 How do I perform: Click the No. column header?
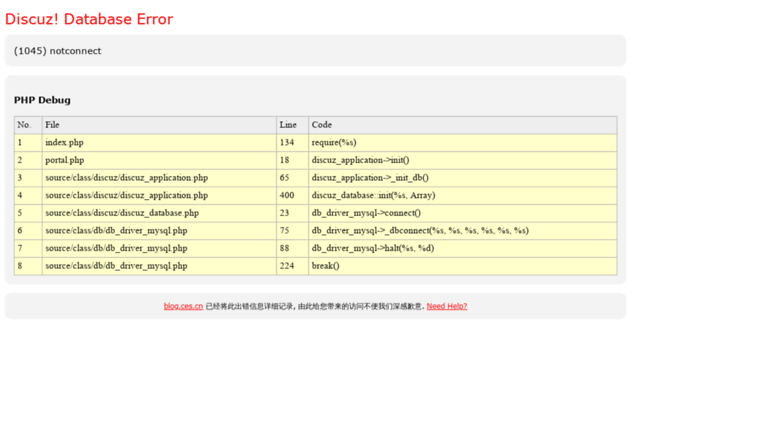pyautogui.click(x=28, y=125)
